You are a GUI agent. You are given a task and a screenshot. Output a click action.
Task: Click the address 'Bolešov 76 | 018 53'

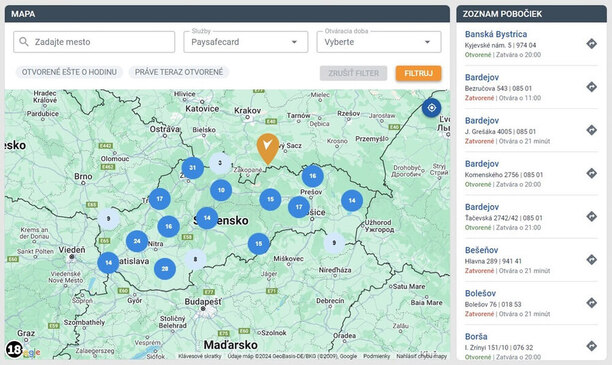[x=494, y=304]
